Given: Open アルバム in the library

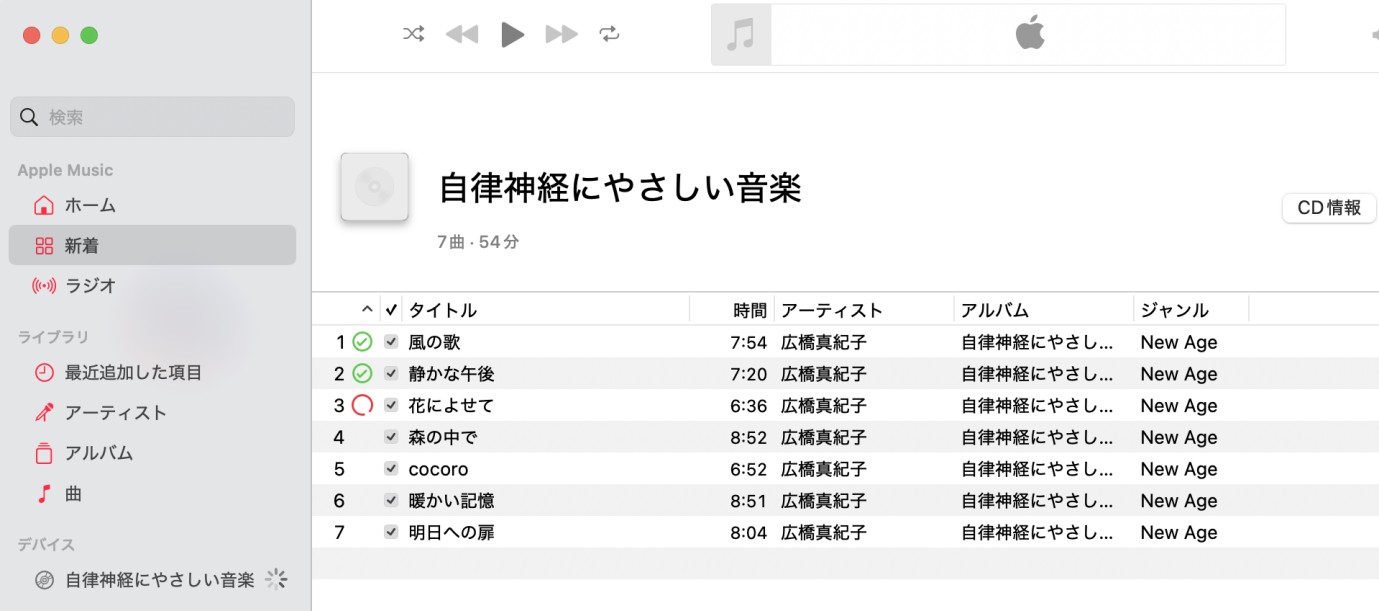Looking at the screenshot, I should point(152,452).
